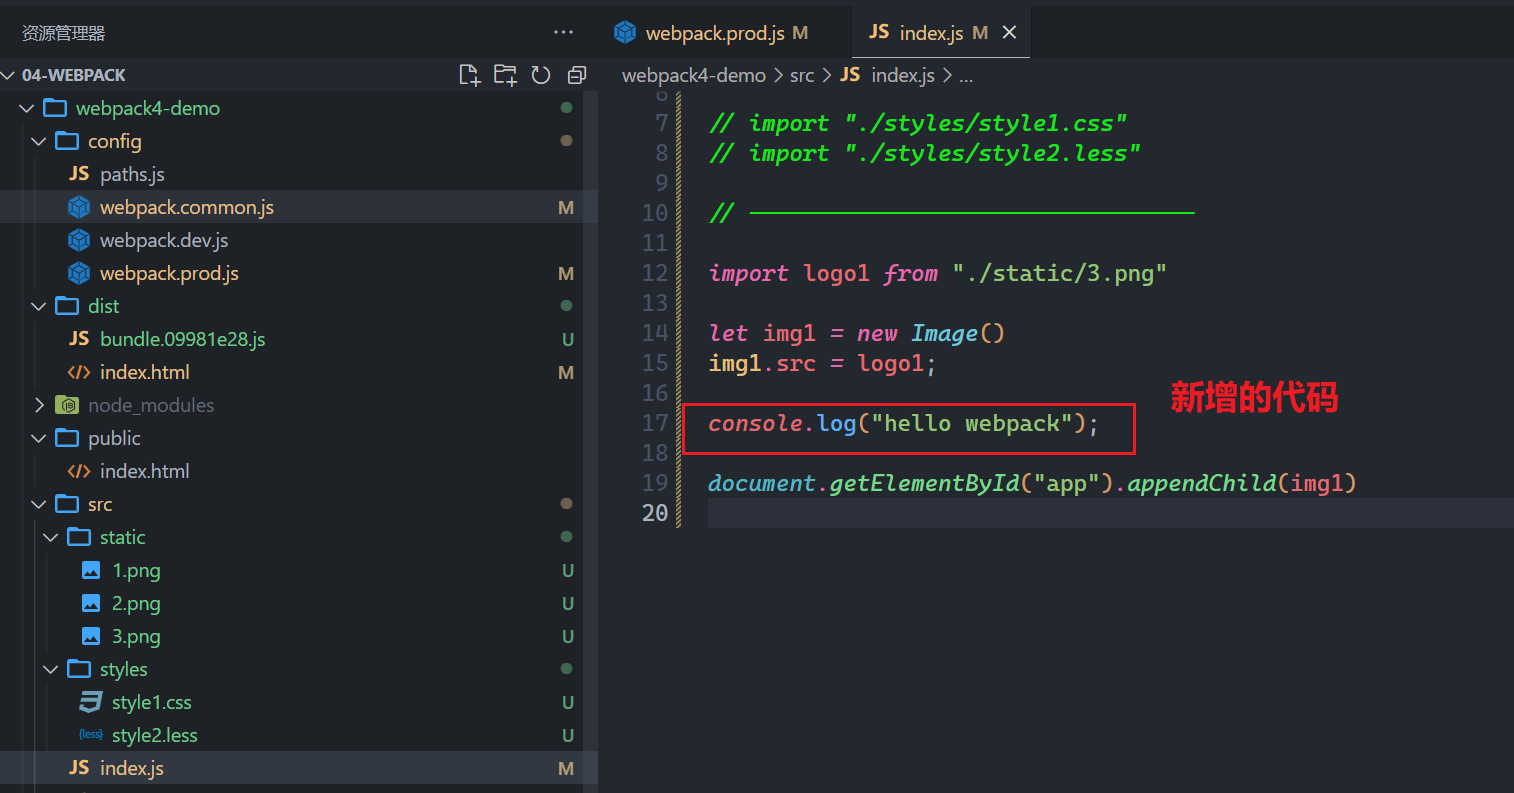Click the image icon beside 2.png
This screenshot has height=793, width=1514.
[91, 603]
